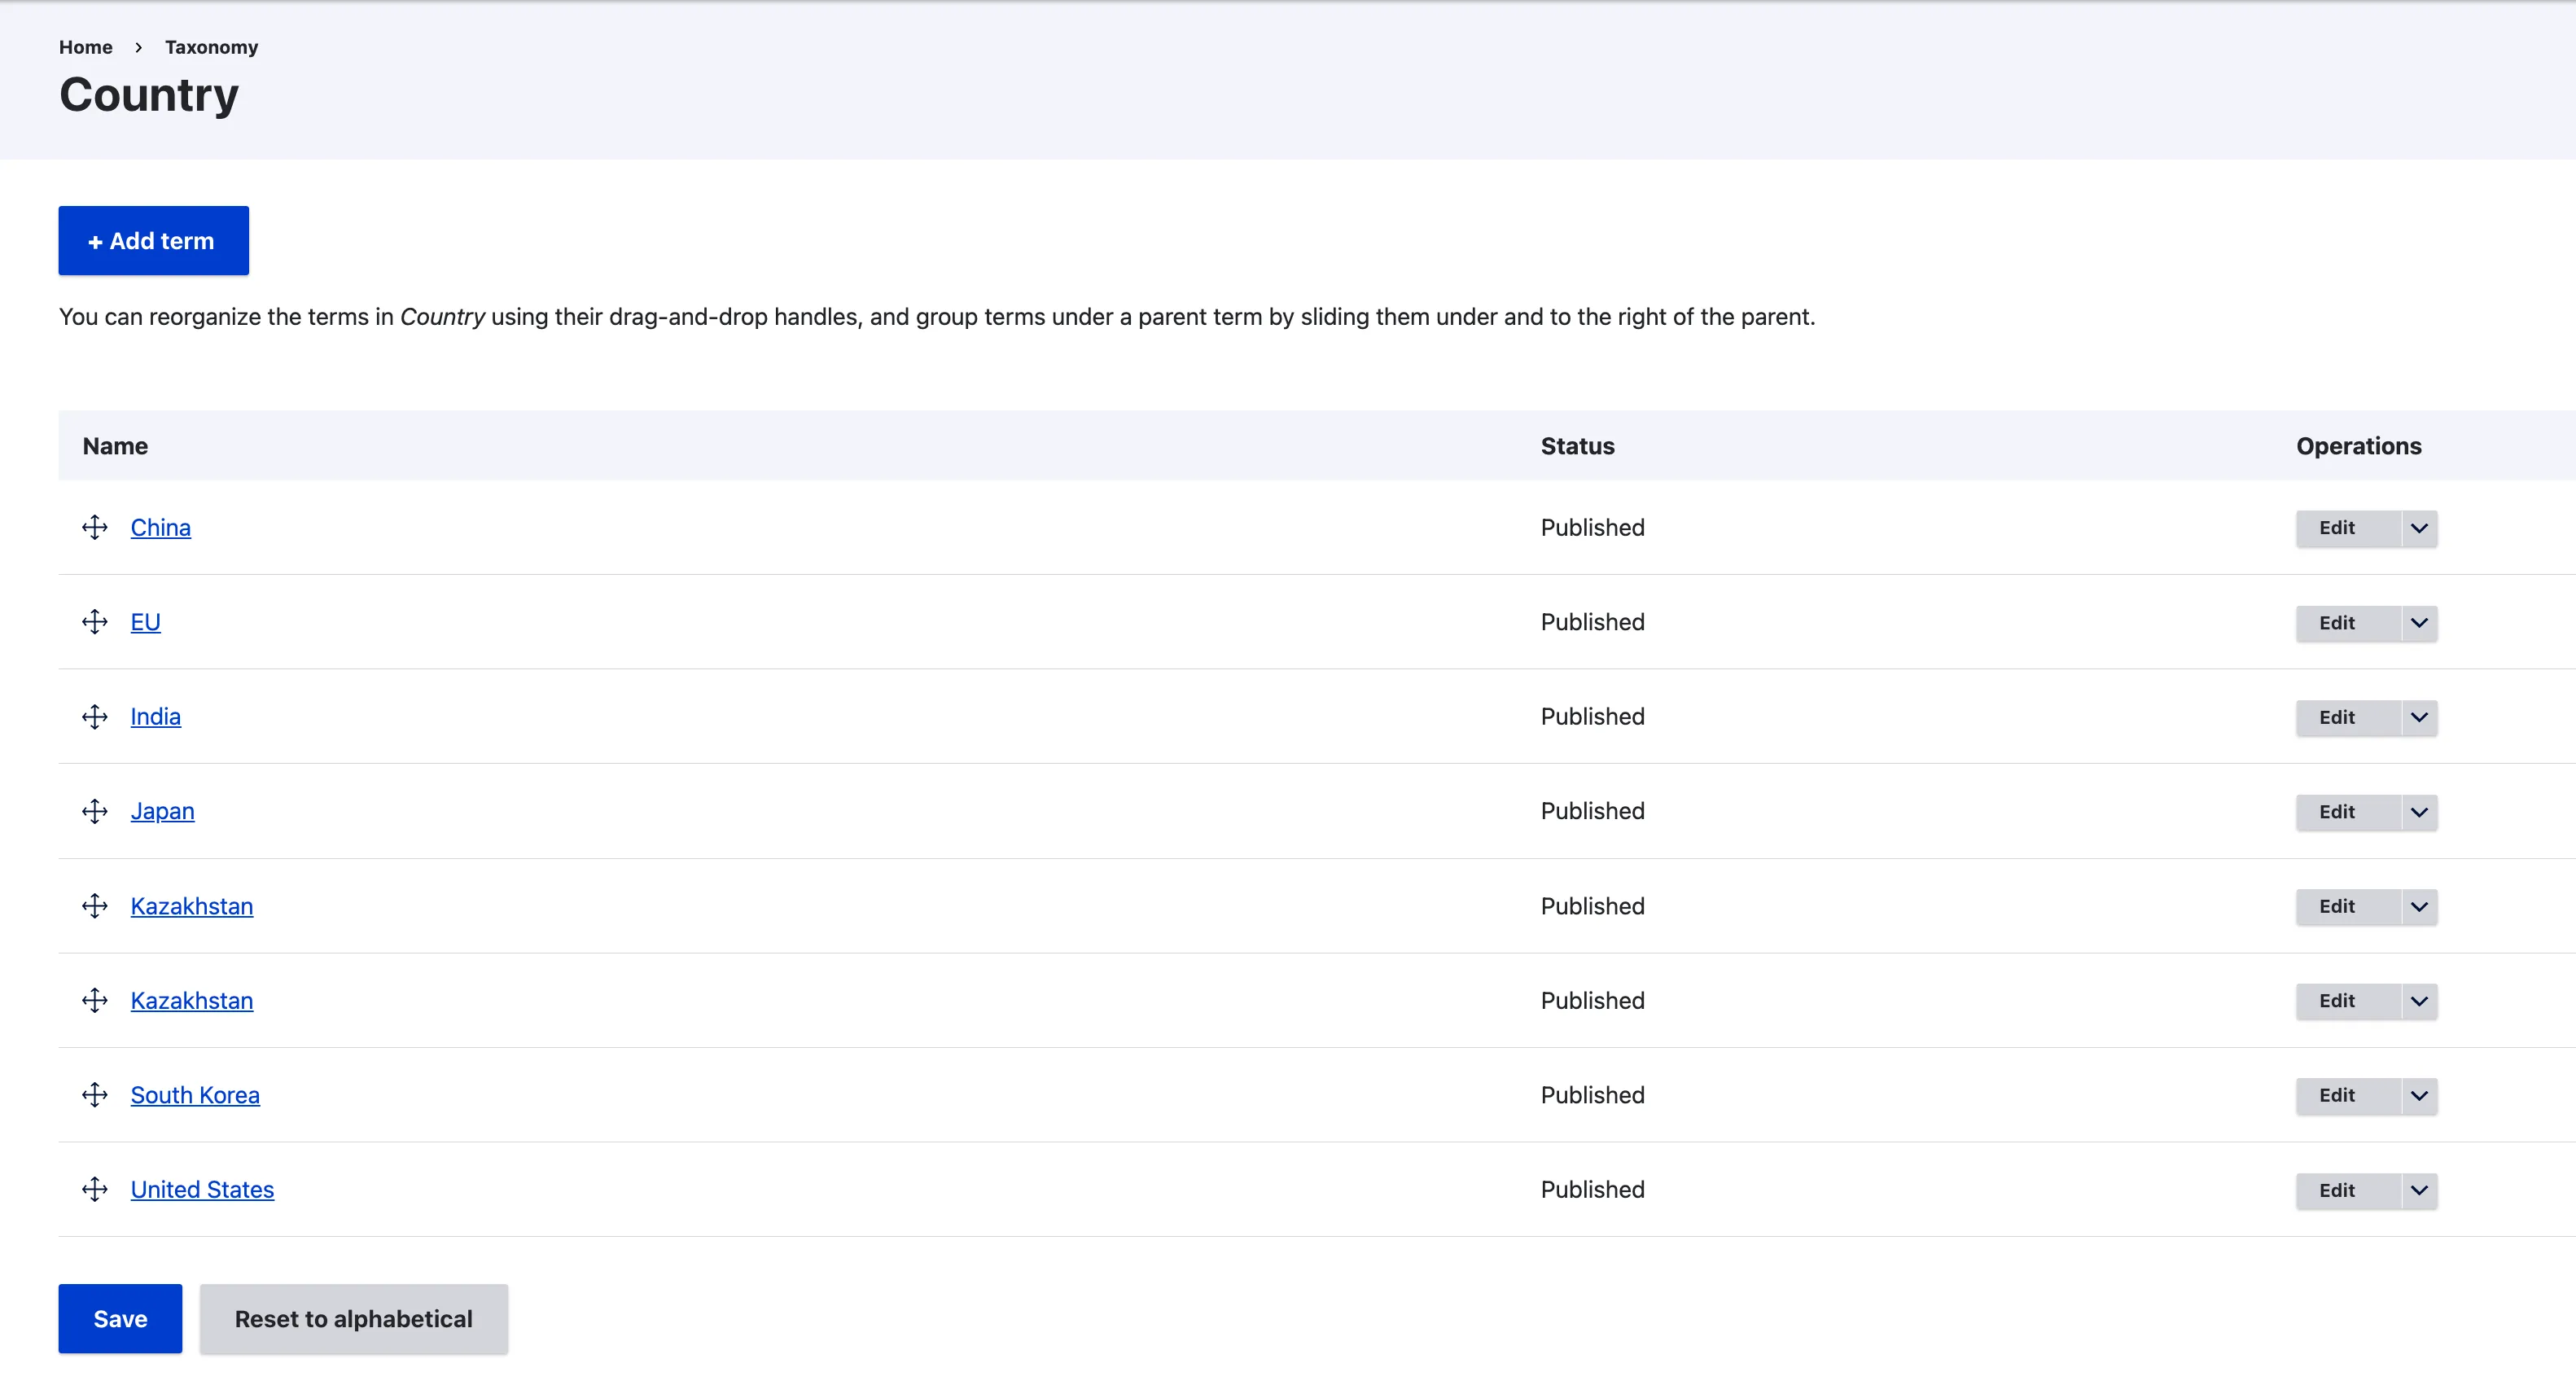Click the drag handle next to China
Viewport: 2576px width, 1394px height.
(x=95, y=527)
